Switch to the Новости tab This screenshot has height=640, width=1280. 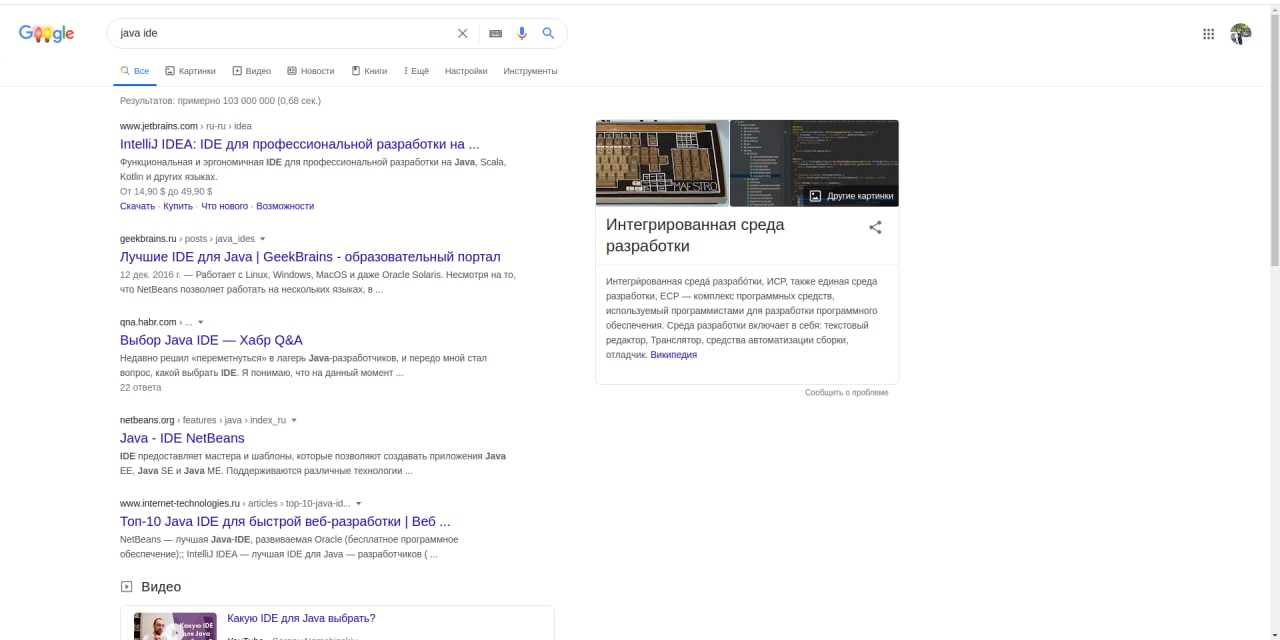(x=311, y=71)
